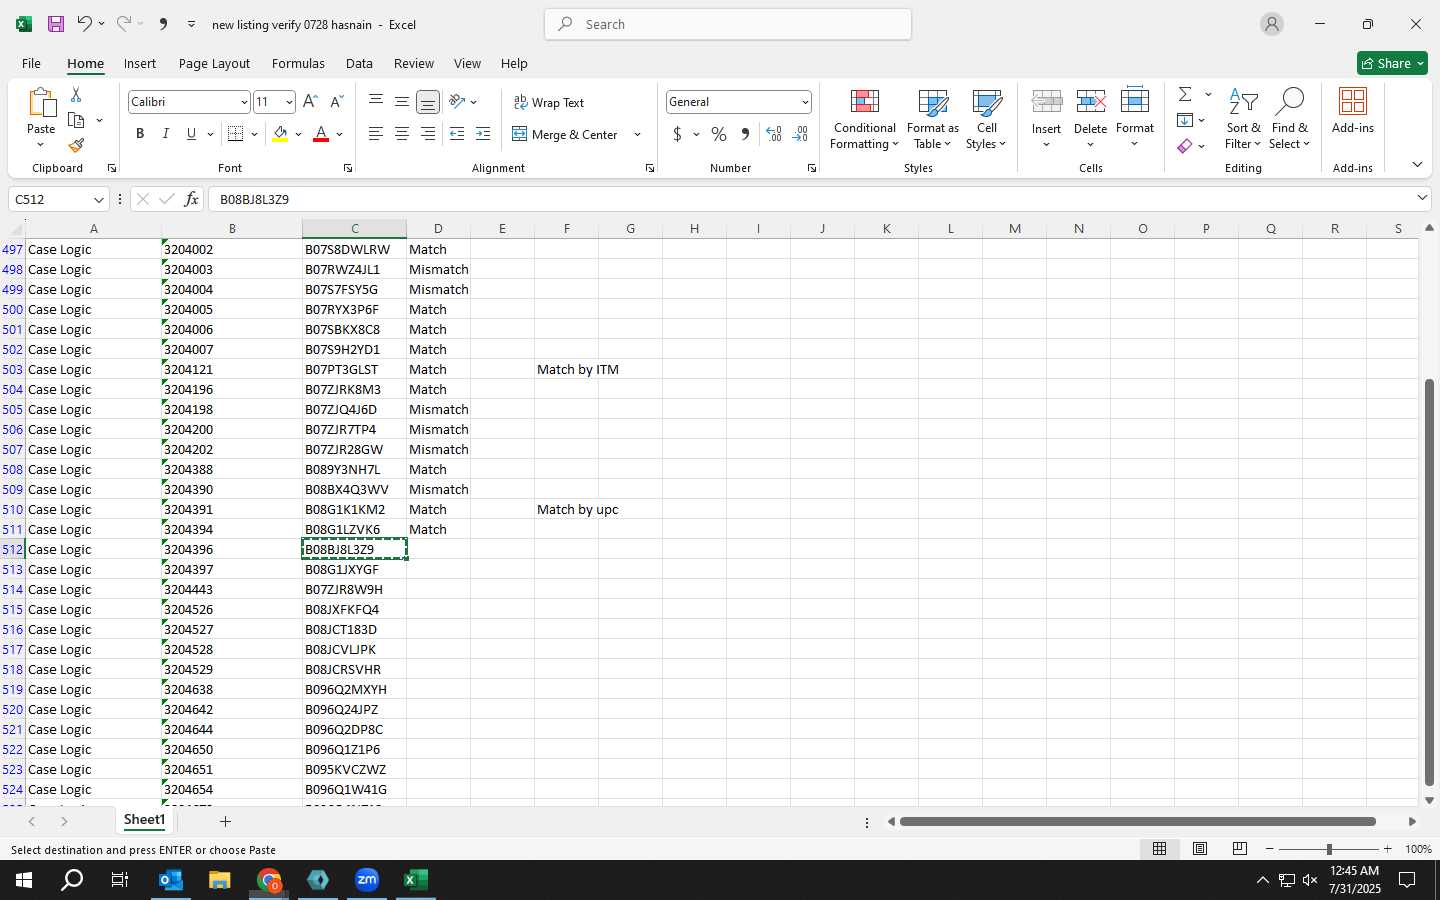
Task: Toggle Bold formatting
Action: point(140,134)
